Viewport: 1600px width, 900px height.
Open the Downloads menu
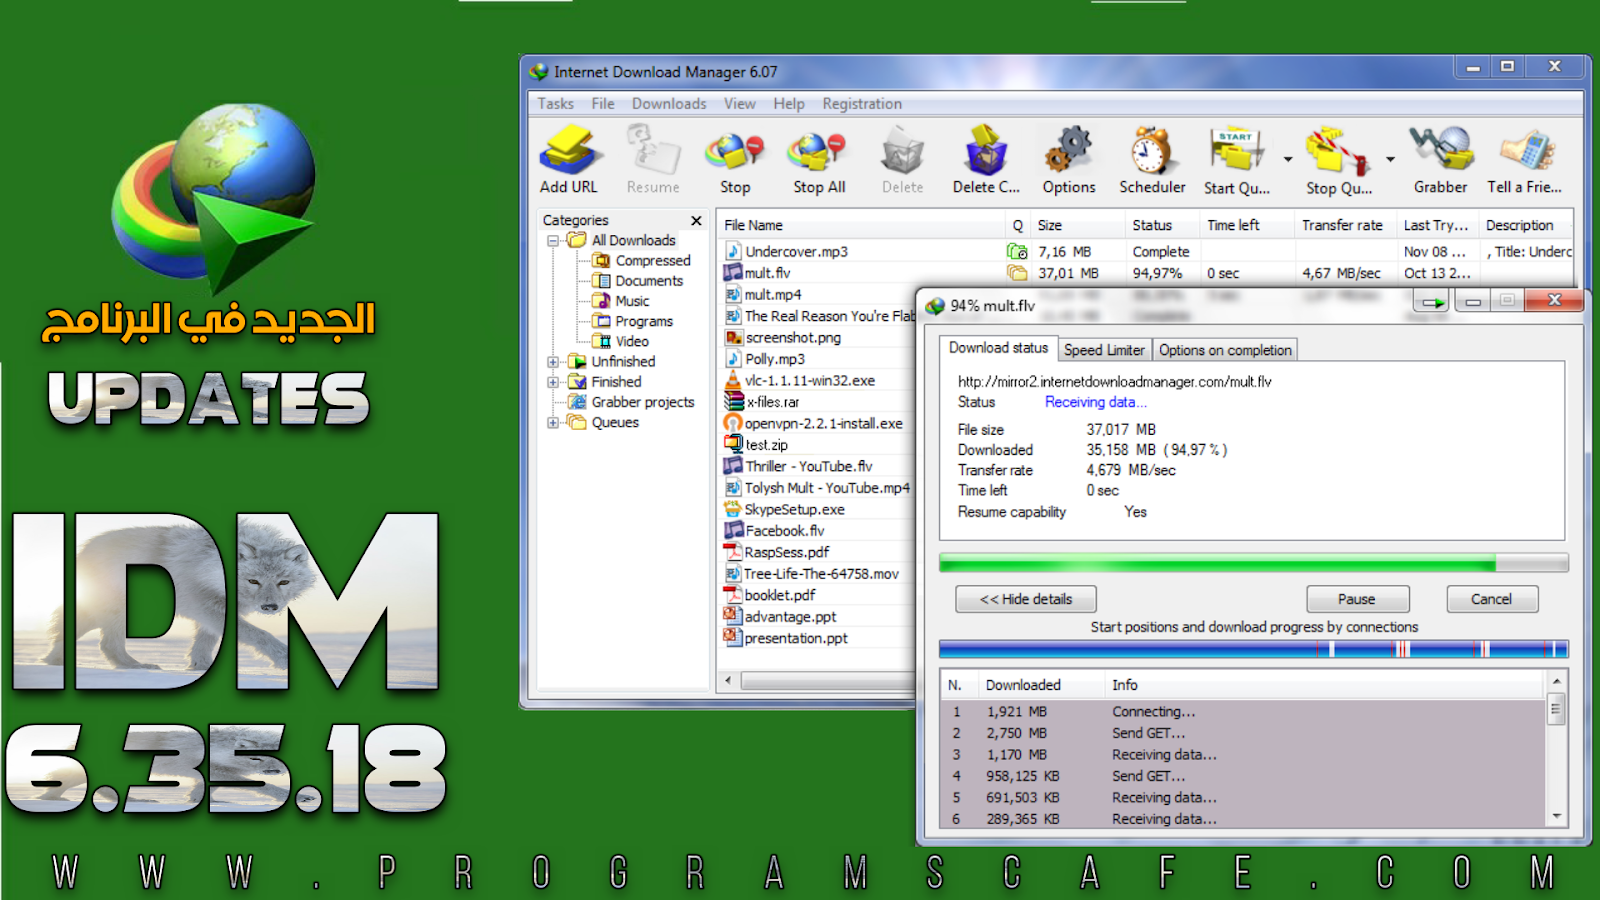coord(669,103)
